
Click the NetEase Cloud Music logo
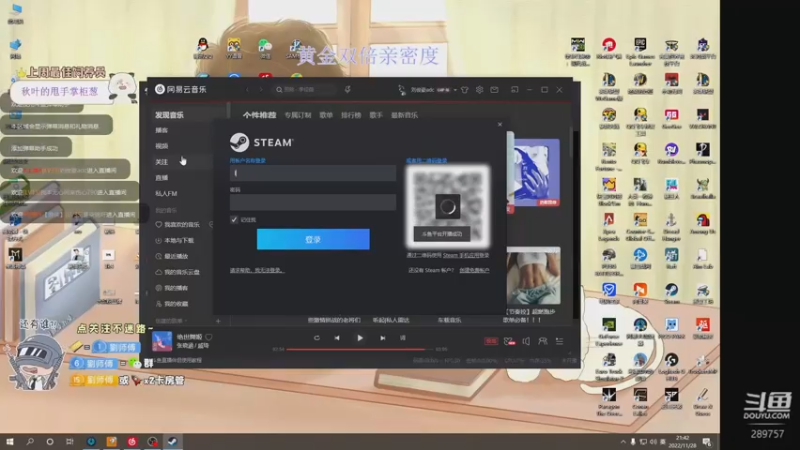181,89
